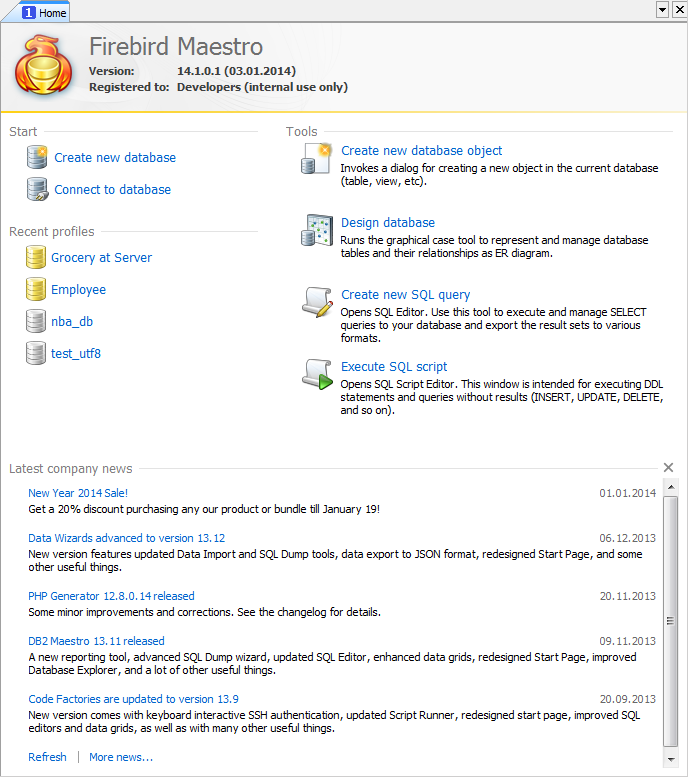Close the Home tab with the top-right X

point(680,9)
